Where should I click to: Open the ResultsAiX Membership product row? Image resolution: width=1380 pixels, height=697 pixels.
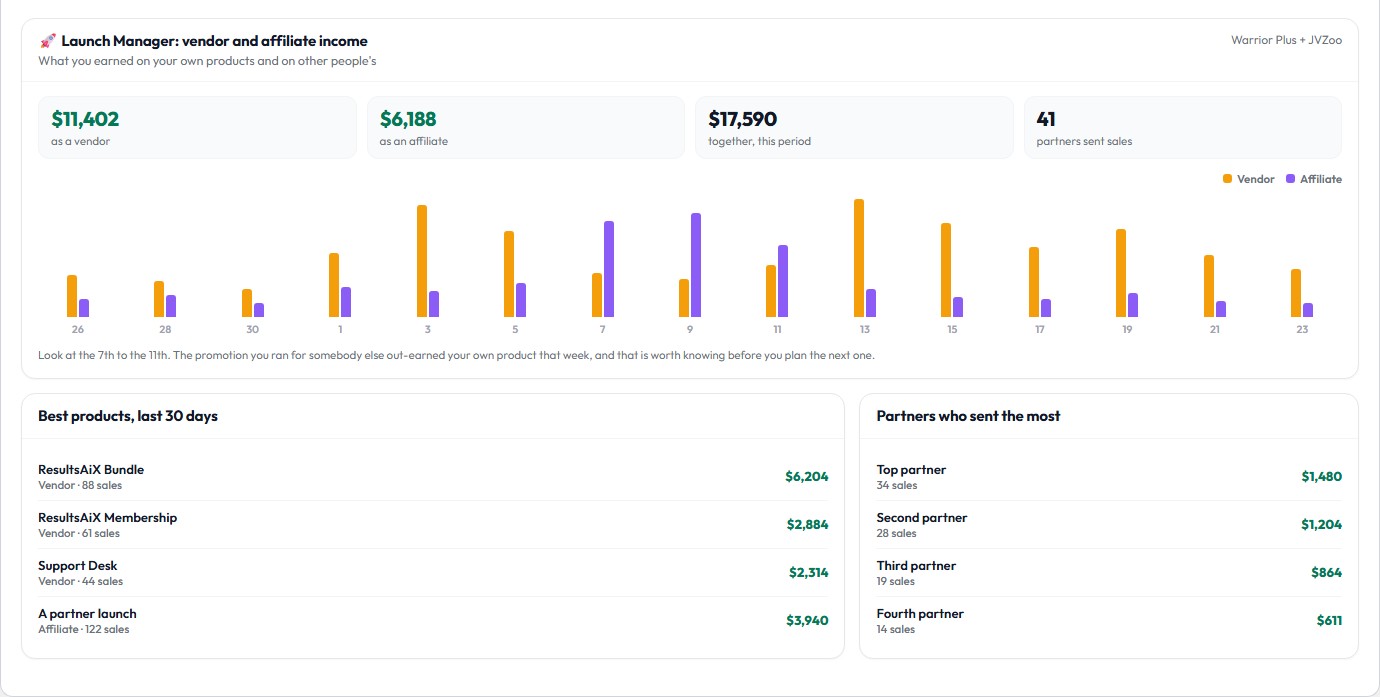[x=433, y=525]
